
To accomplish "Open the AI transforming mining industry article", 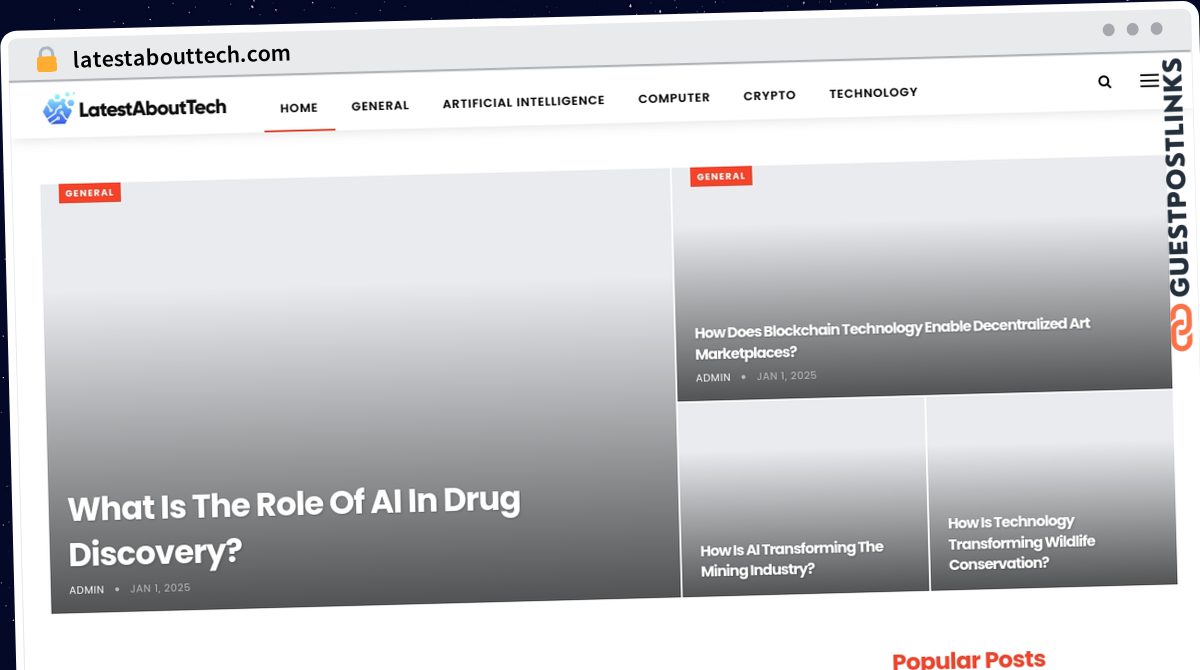I will click(x=791, y=559).
